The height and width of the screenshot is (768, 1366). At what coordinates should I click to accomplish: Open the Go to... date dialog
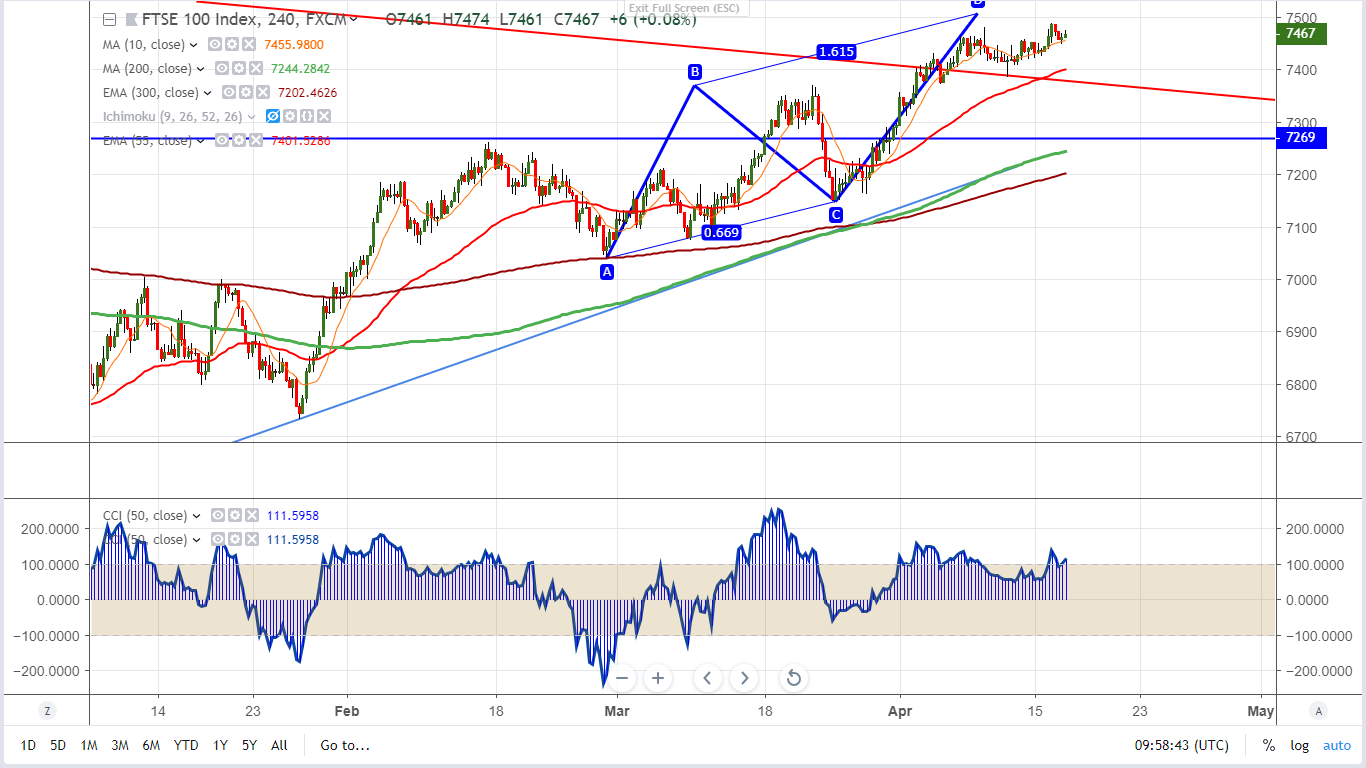pos(345,745)
